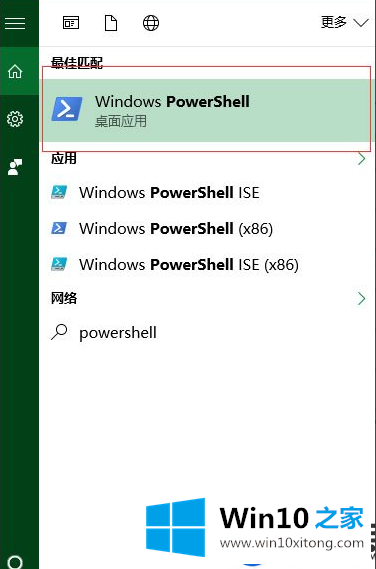Screen dimensions: 376x569
Task: Expand the 应用 section arrow
Action: [361, 159]
